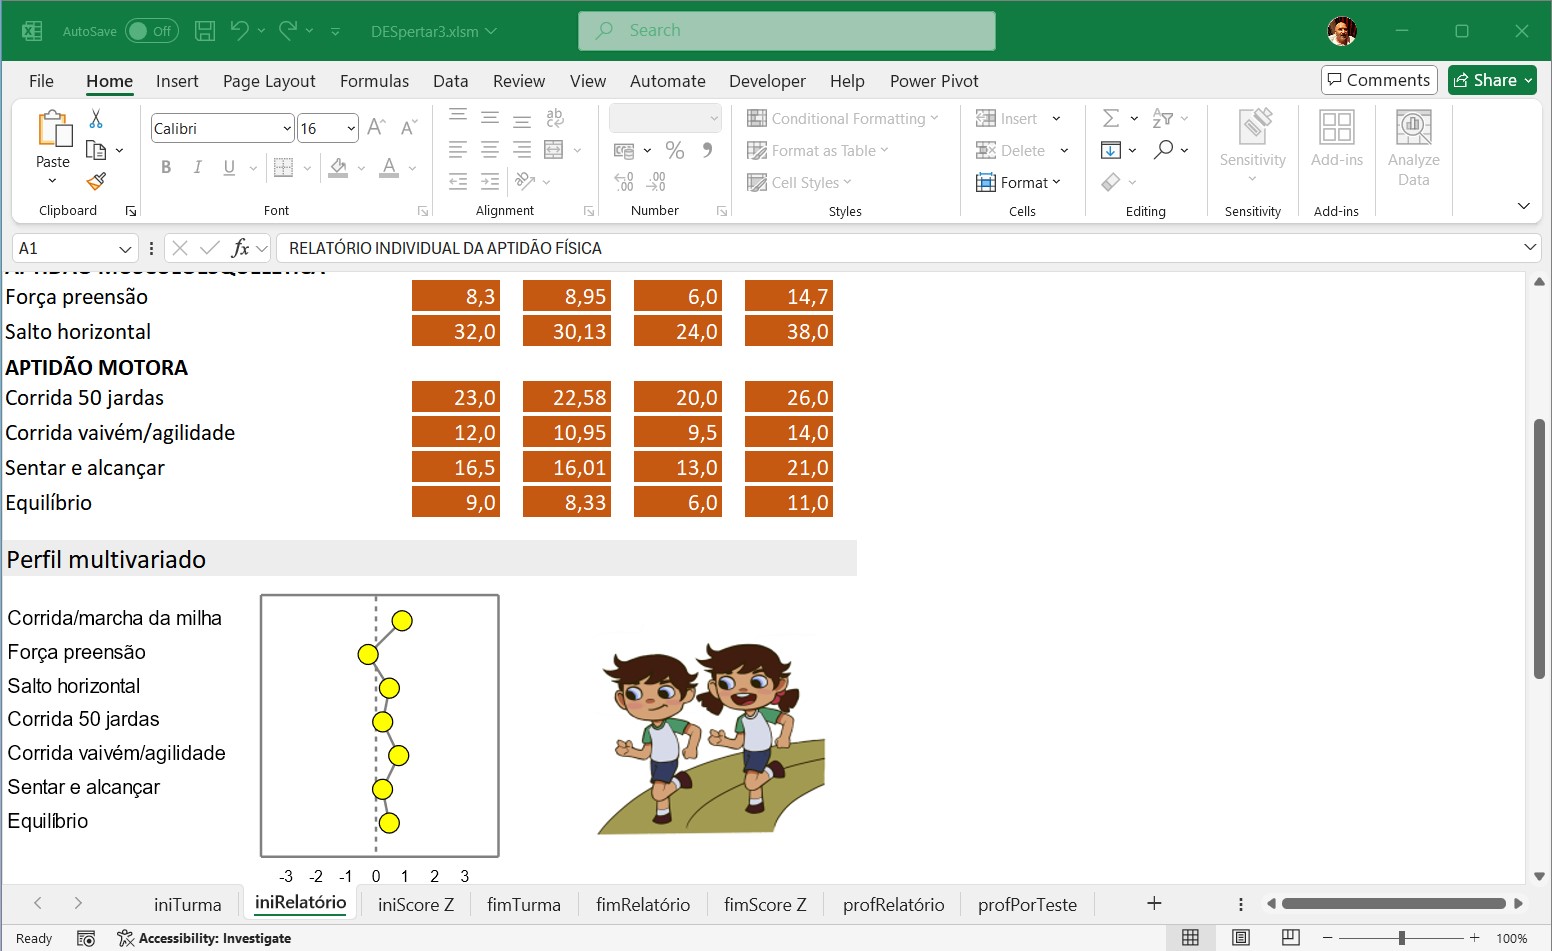Click the Redo arrow icon

pyautogui.click(x=288, y=31)
